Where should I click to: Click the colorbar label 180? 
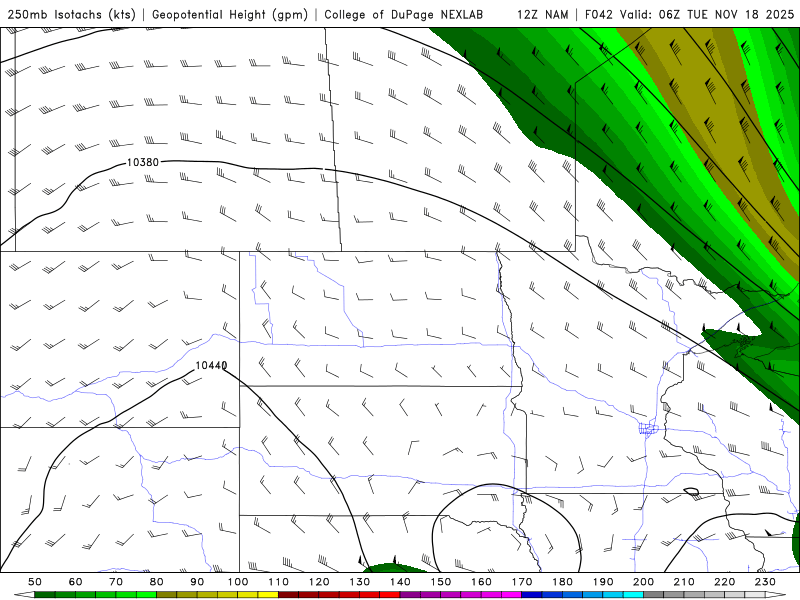click(x=562, y=582)
